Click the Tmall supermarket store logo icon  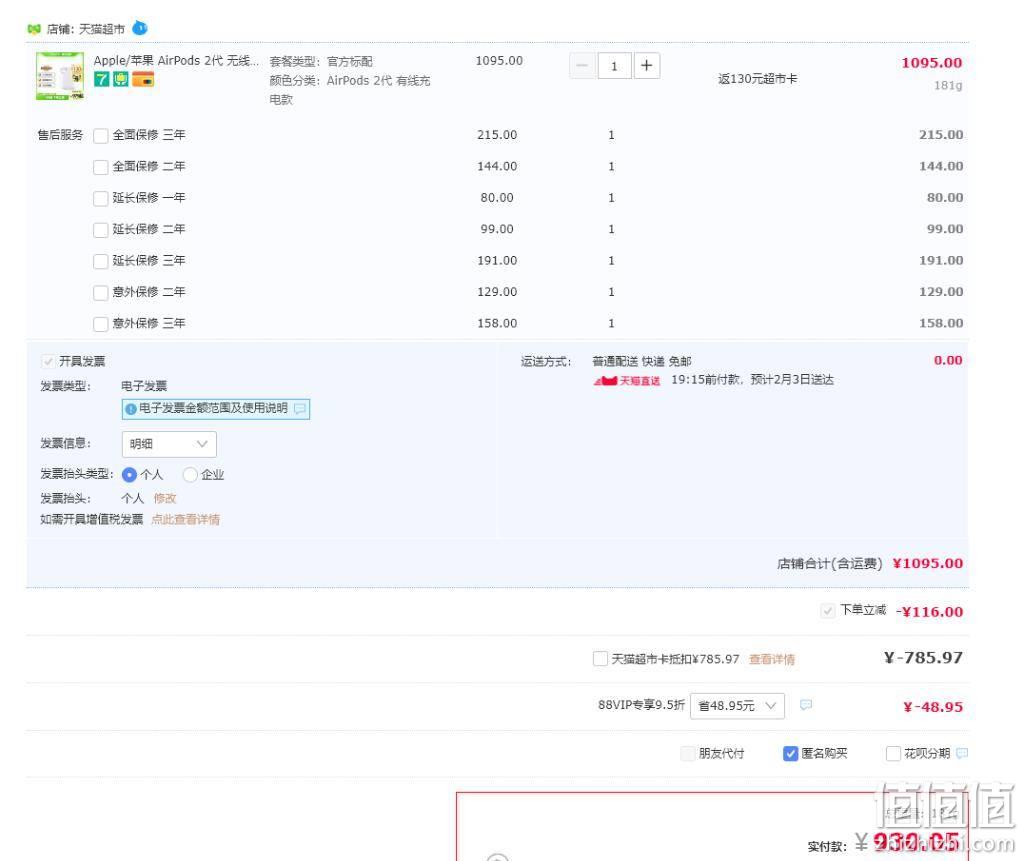click(x=34, y=29)
